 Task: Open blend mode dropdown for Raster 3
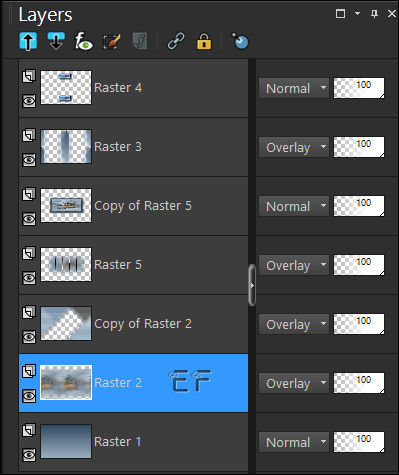click(x=294, y=147)
